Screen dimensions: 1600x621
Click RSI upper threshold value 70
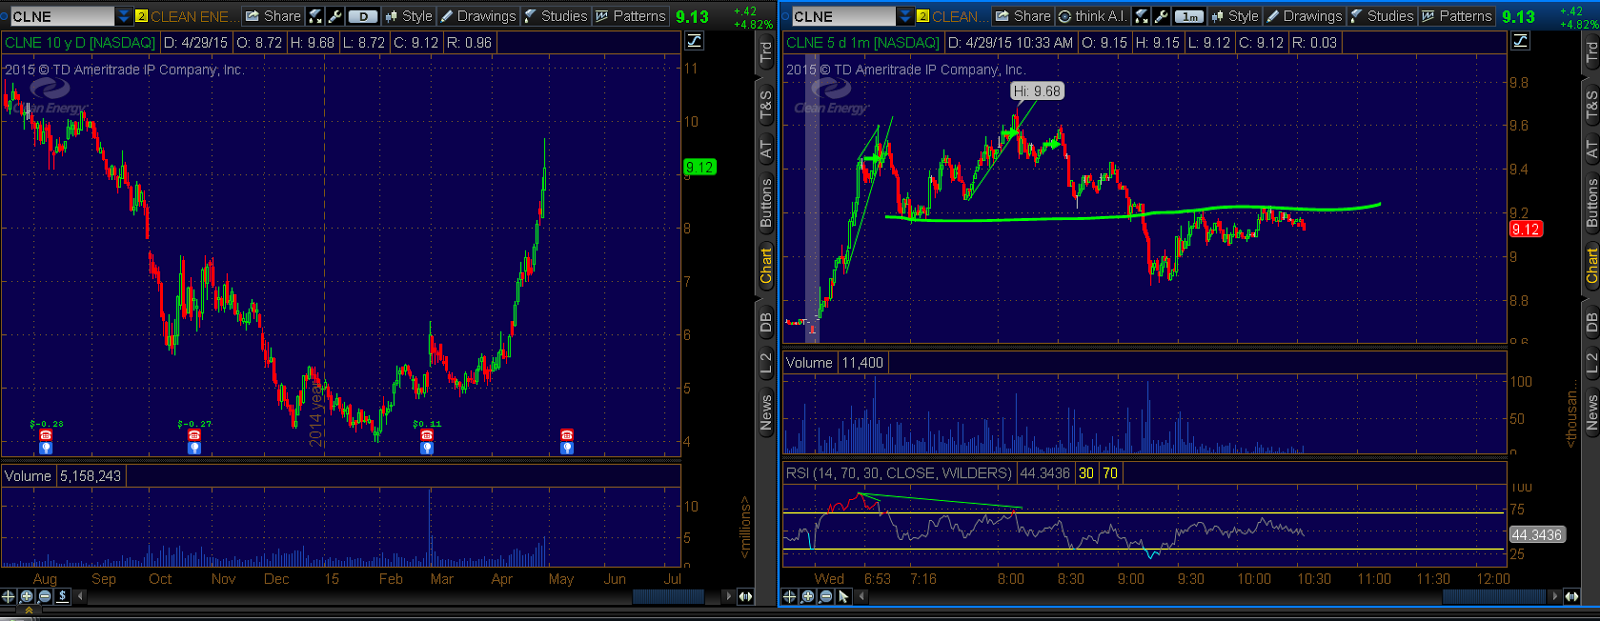click(1110, 473)
